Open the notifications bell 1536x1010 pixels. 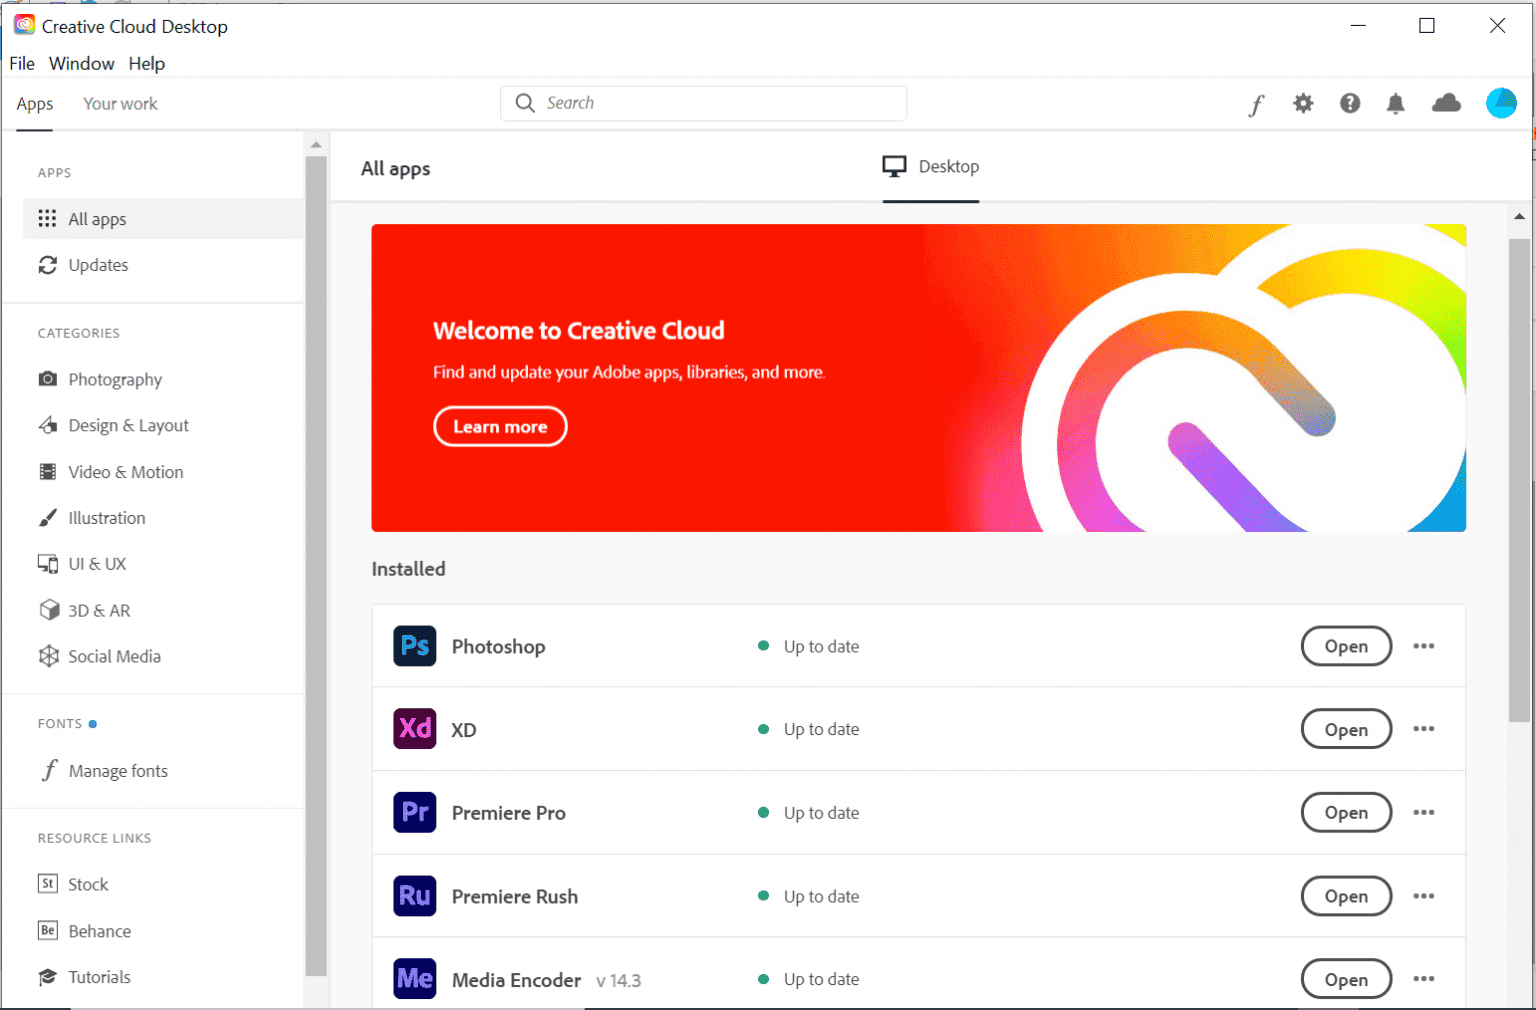click(x=1396, y=103)
